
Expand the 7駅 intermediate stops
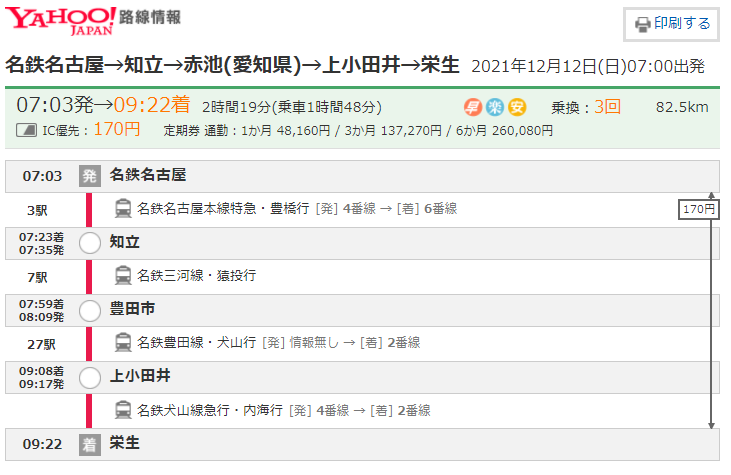coord(37,278)
